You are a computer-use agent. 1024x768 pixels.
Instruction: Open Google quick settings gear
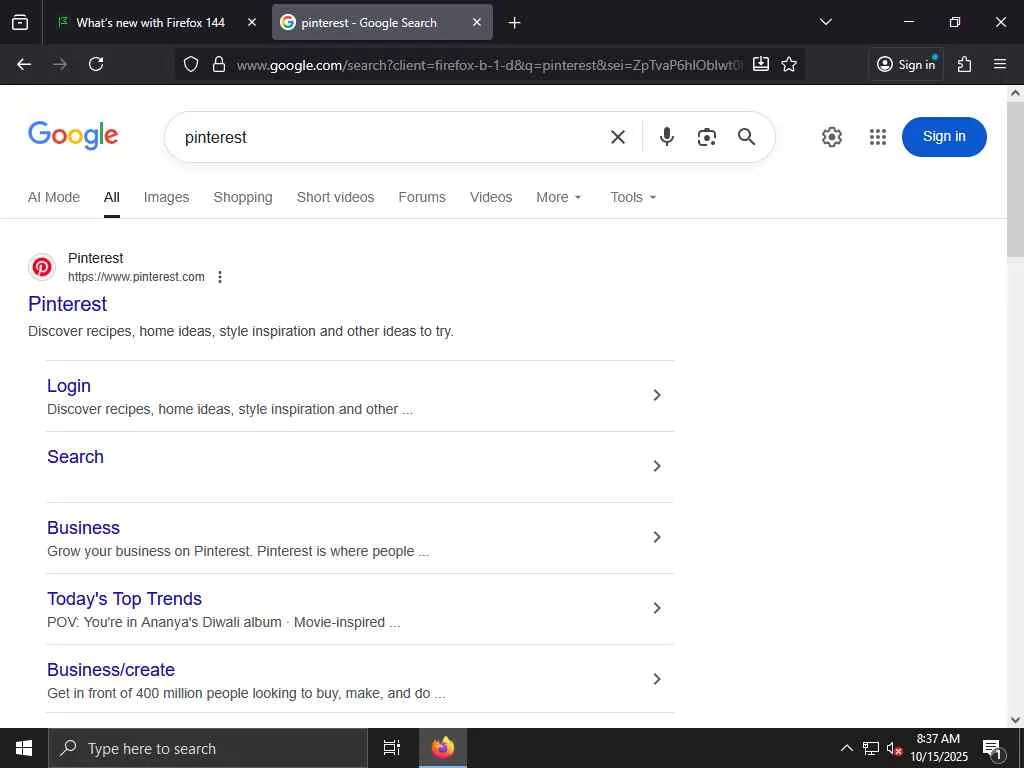(x=831, y=137)
